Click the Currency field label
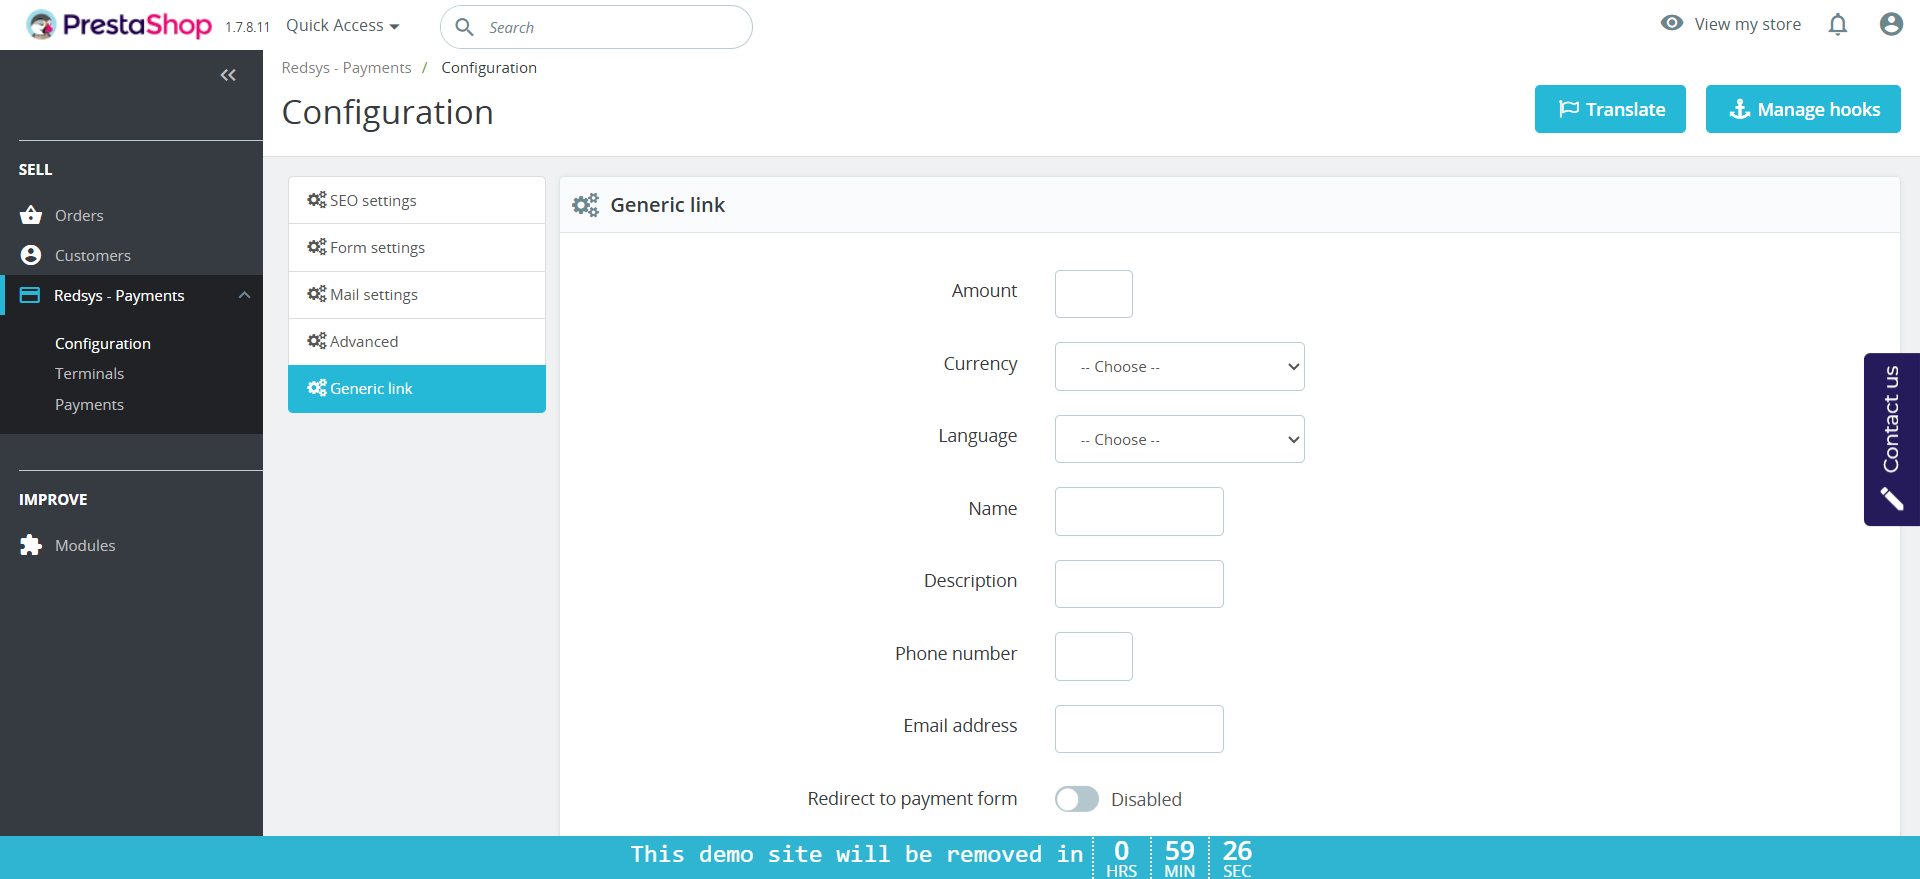The height and width of the screenshot is (879, 1920). 980,363
